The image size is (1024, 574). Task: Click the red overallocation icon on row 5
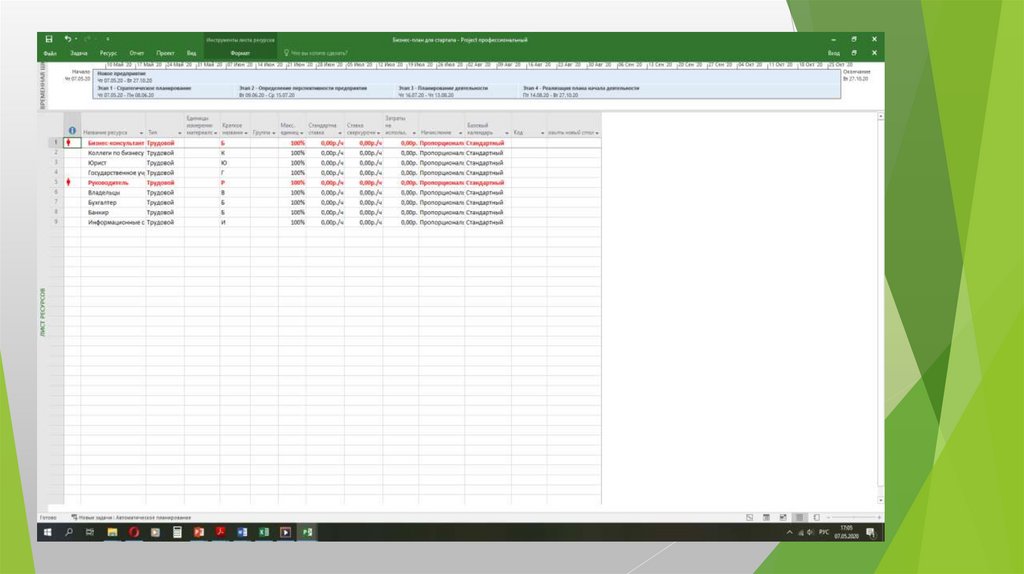point(69,183)
